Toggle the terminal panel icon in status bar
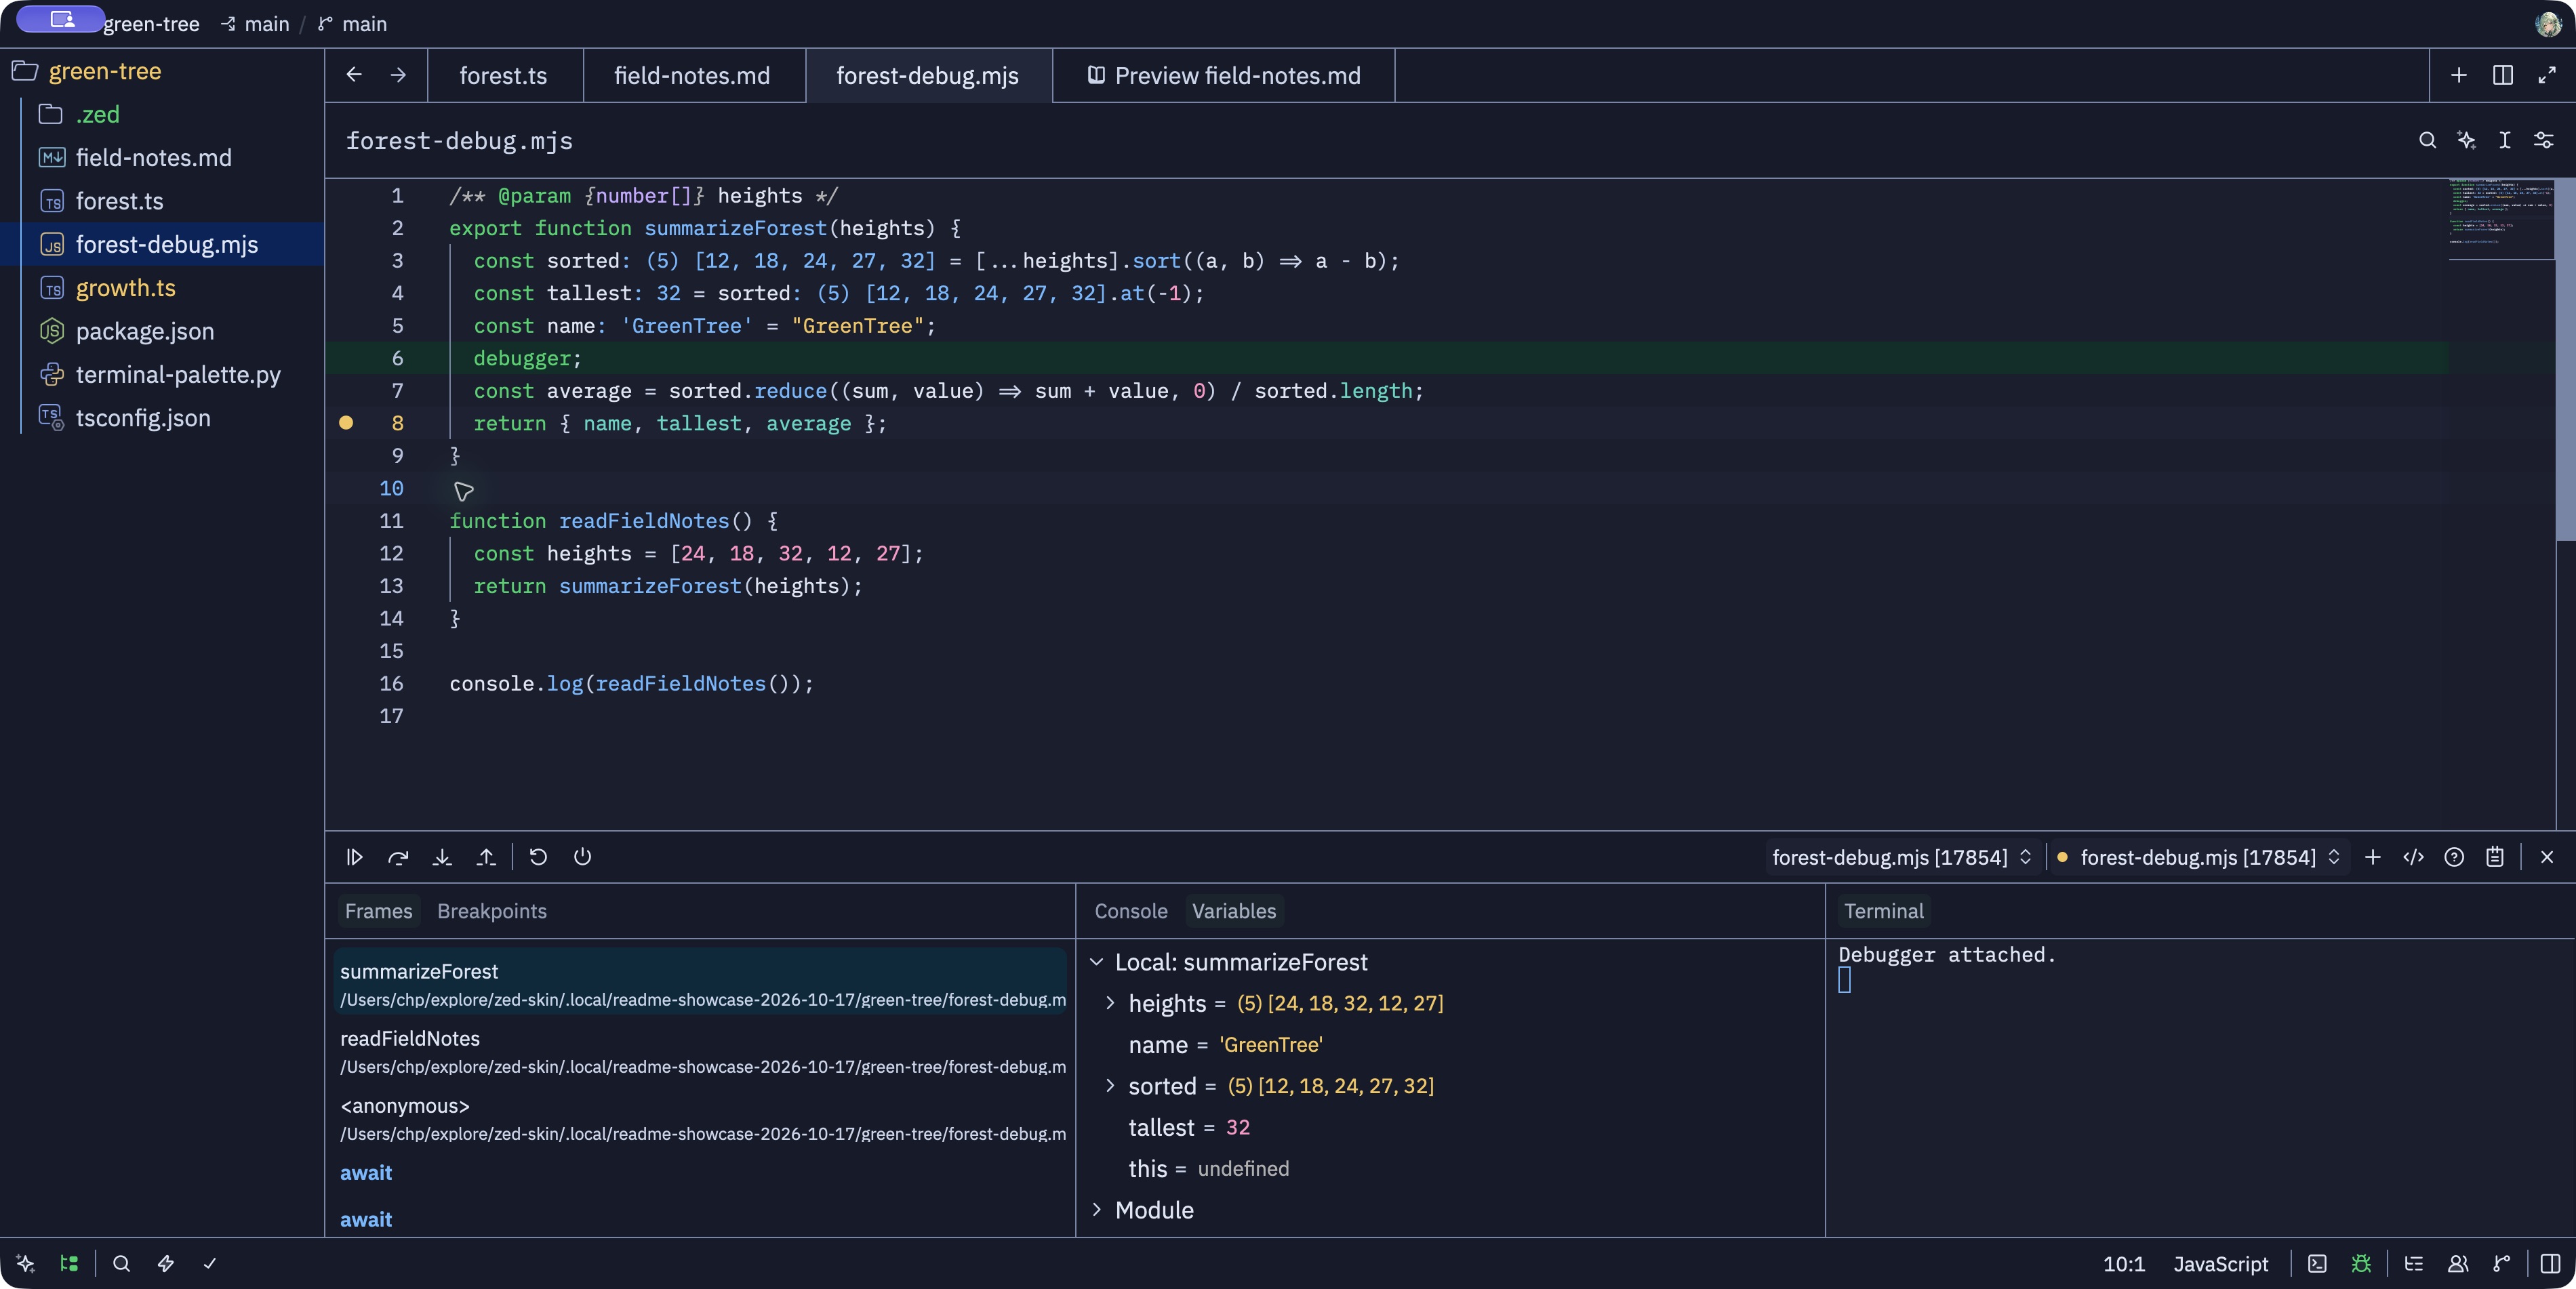 coord(2317,1263)
